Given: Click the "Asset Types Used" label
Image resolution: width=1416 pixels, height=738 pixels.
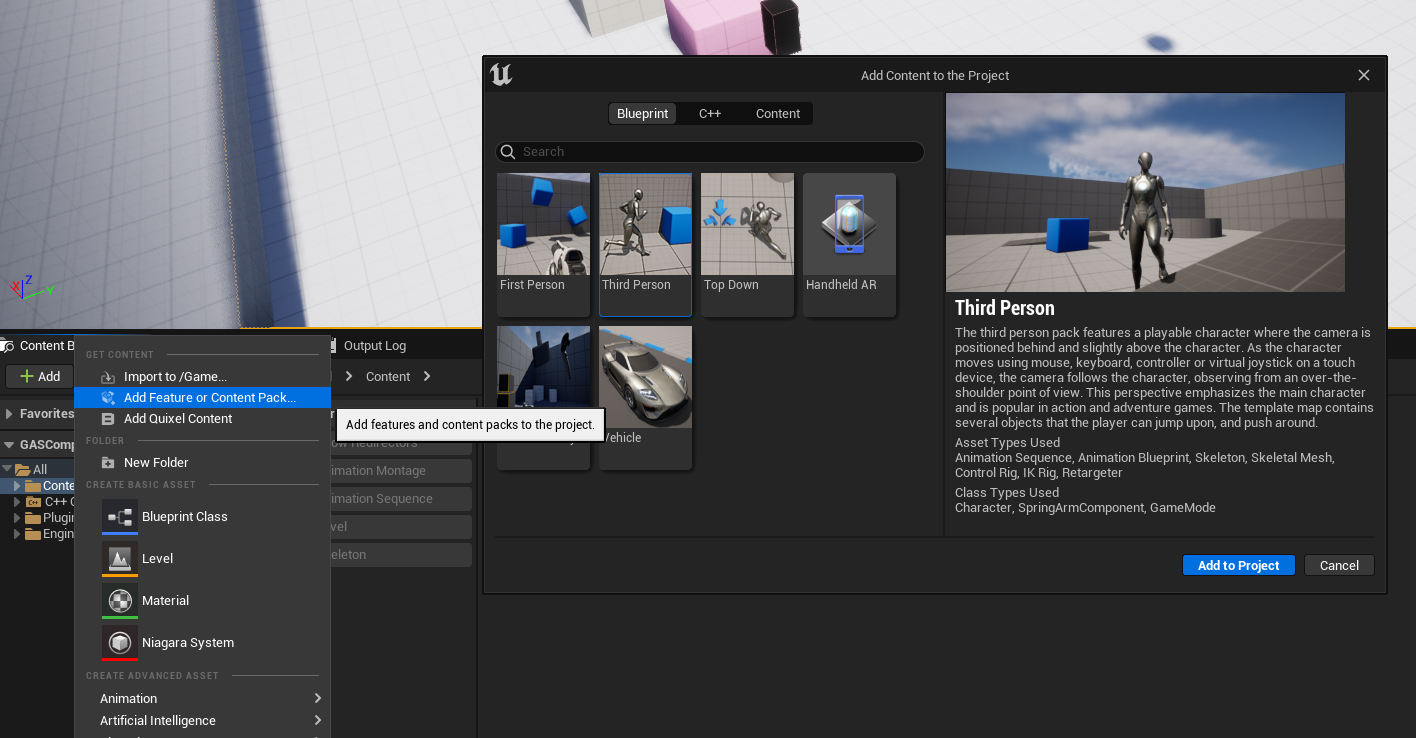Looking at the screenshot, I should point(1007,443).
